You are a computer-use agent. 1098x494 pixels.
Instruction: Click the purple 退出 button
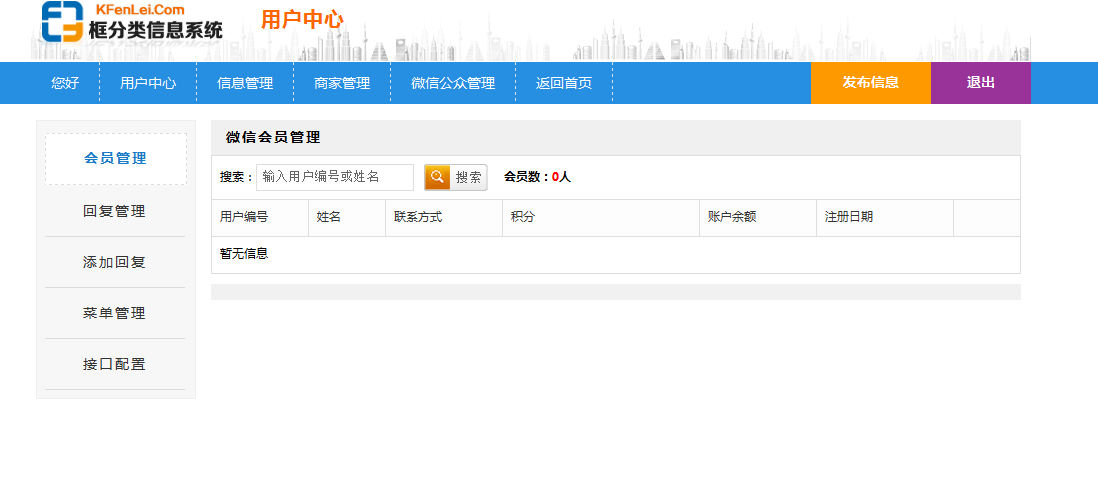click(x=980, y=83)
